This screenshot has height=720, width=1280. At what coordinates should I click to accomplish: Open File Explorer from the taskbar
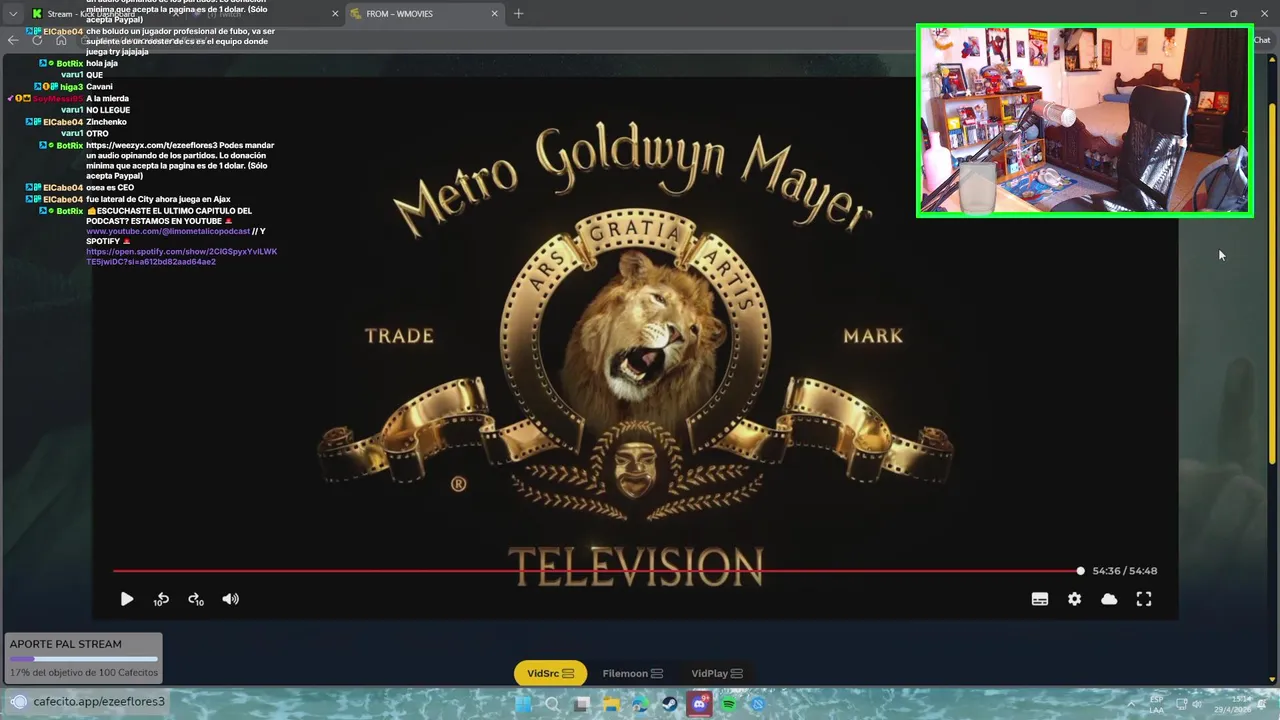coord(611,704)
